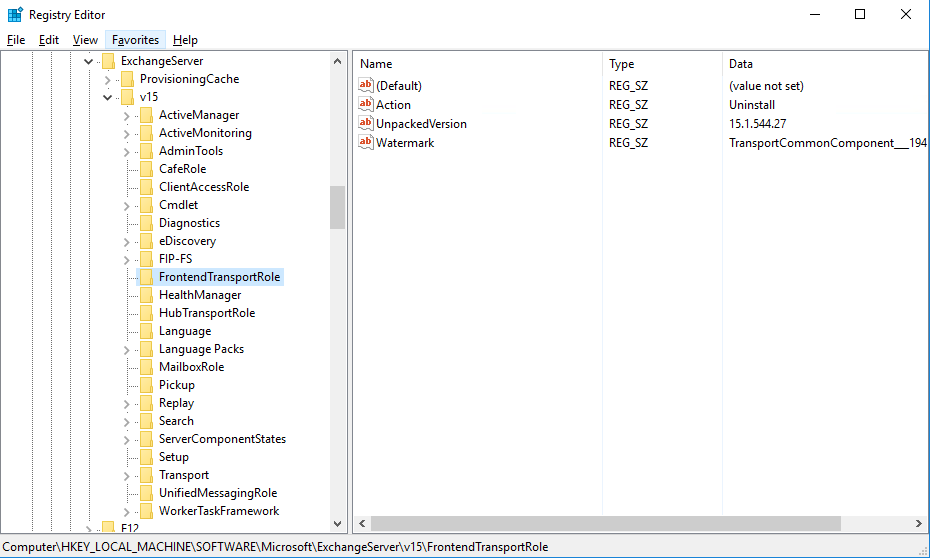930x558 pixels.
Task: Expand the ServerComponentStates key
Action: coord(126,439)
